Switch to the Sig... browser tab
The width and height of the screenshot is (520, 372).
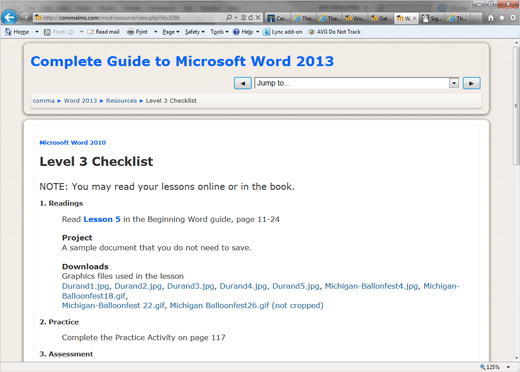(x=432, y=18)
